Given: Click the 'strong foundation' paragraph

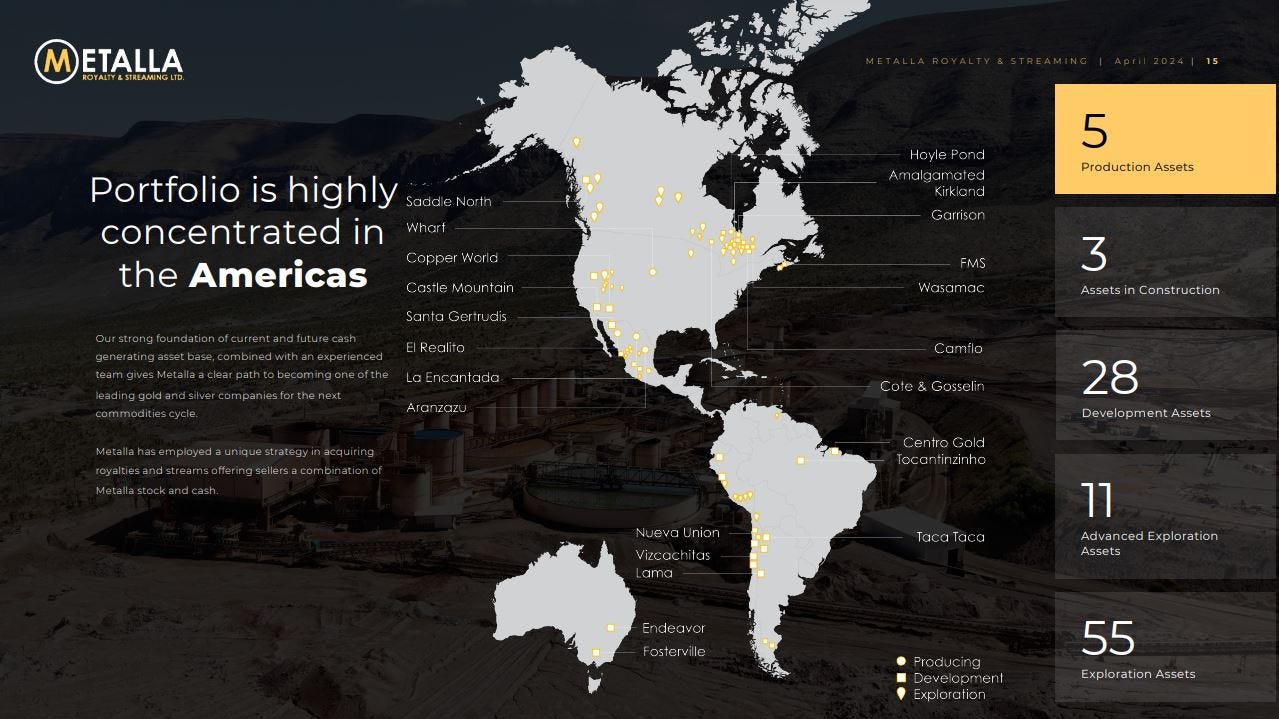Looking at the screenshot, I should 241,376.
